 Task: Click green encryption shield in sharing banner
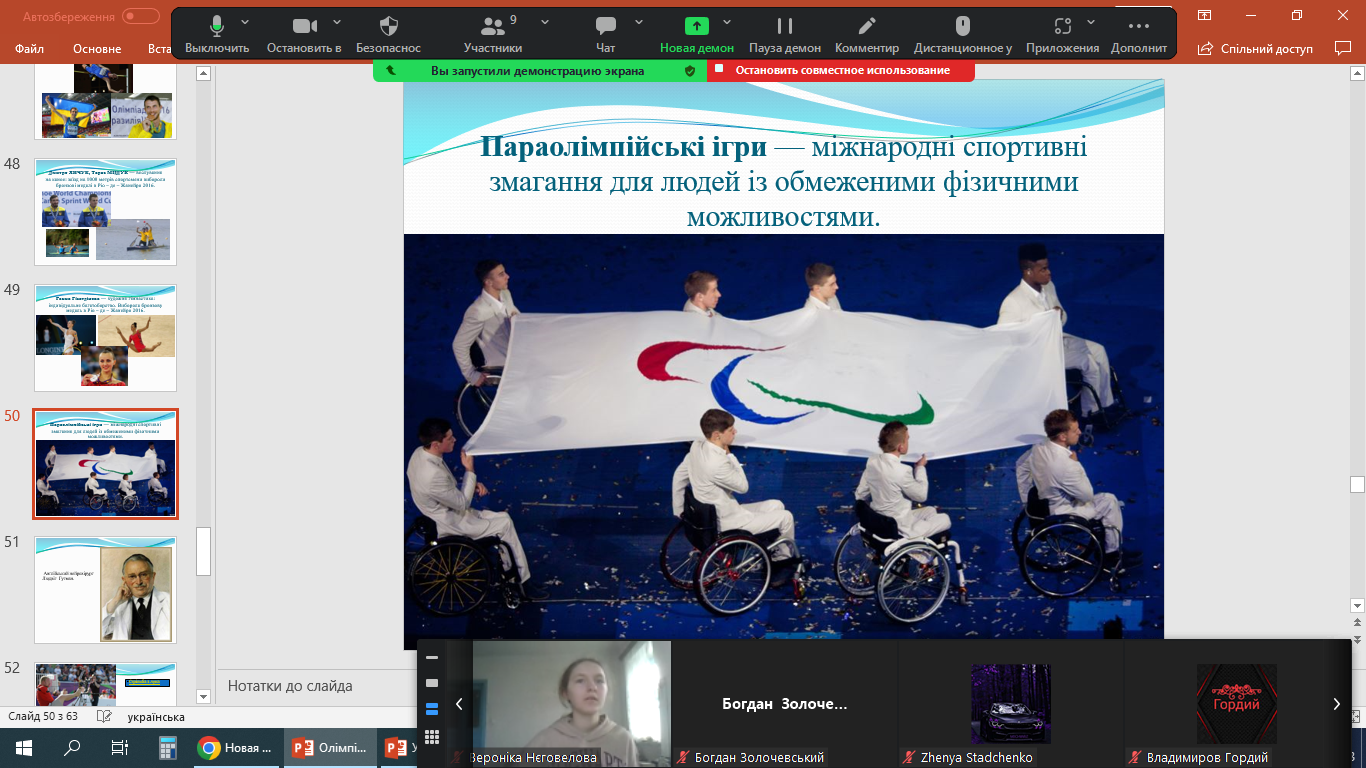[x=689, y=71]
